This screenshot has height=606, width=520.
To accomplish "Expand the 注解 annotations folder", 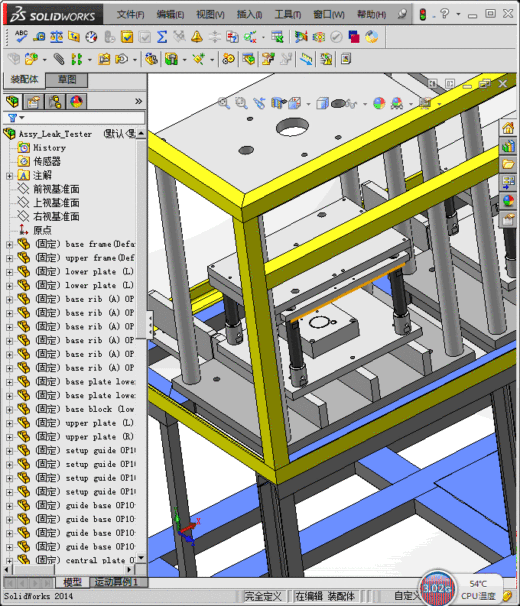I will pos(9,176).
